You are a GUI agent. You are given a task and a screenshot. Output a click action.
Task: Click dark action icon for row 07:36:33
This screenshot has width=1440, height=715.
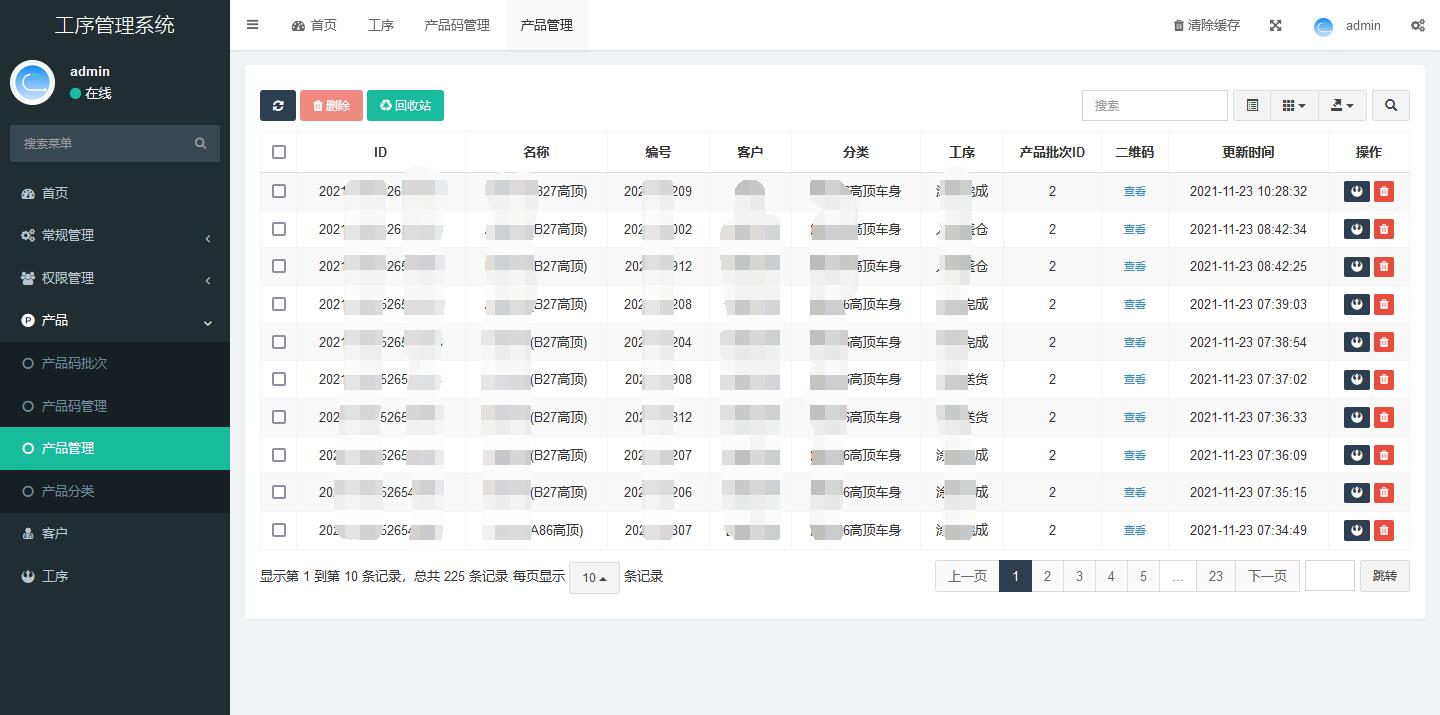tap(1357, 417)
